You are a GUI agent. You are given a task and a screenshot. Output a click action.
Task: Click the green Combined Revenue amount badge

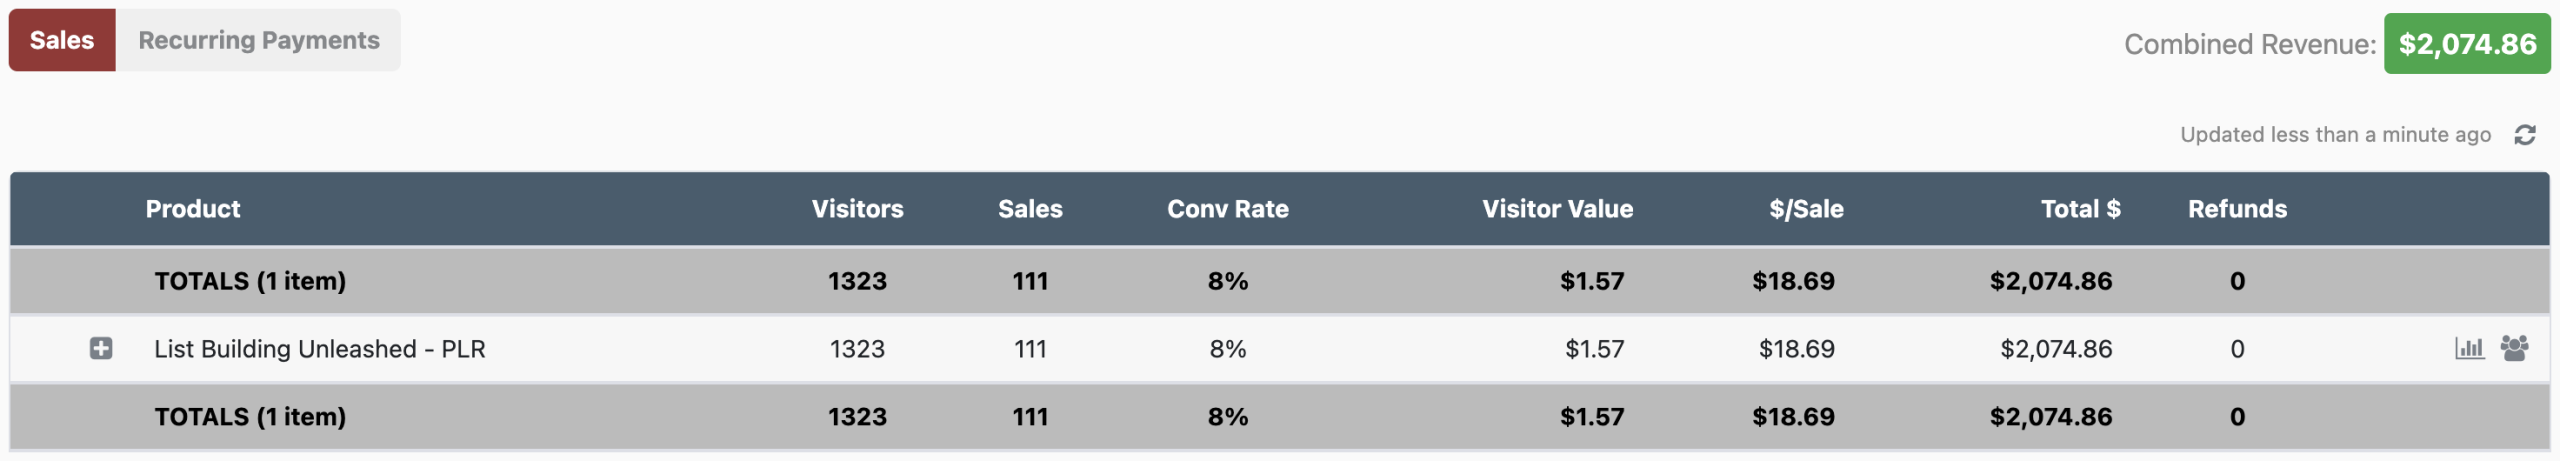point(2467,44)
